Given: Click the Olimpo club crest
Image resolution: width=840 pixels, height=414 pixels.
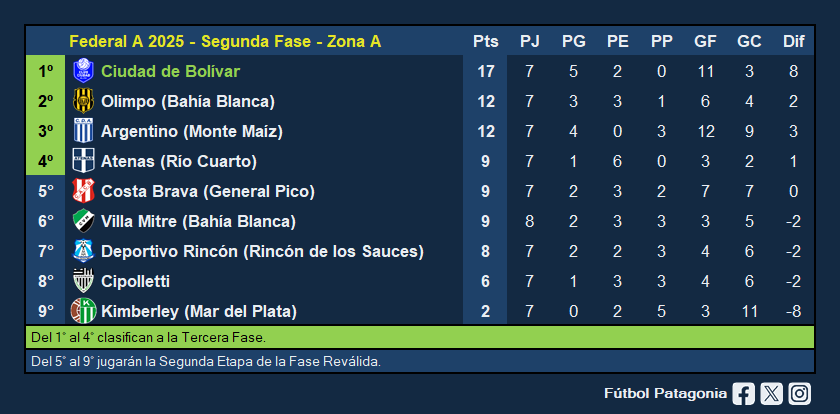Looking at the screenshot, I should point(83,101).
